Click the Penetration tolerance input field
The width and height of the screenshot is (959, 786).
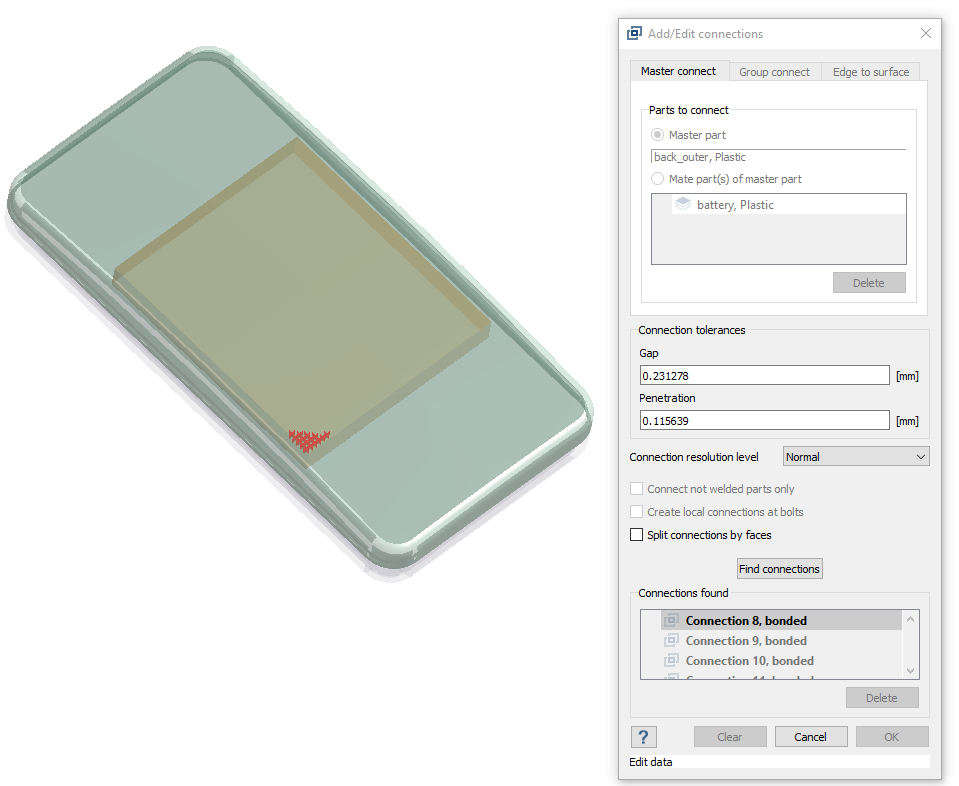point(764,421)
